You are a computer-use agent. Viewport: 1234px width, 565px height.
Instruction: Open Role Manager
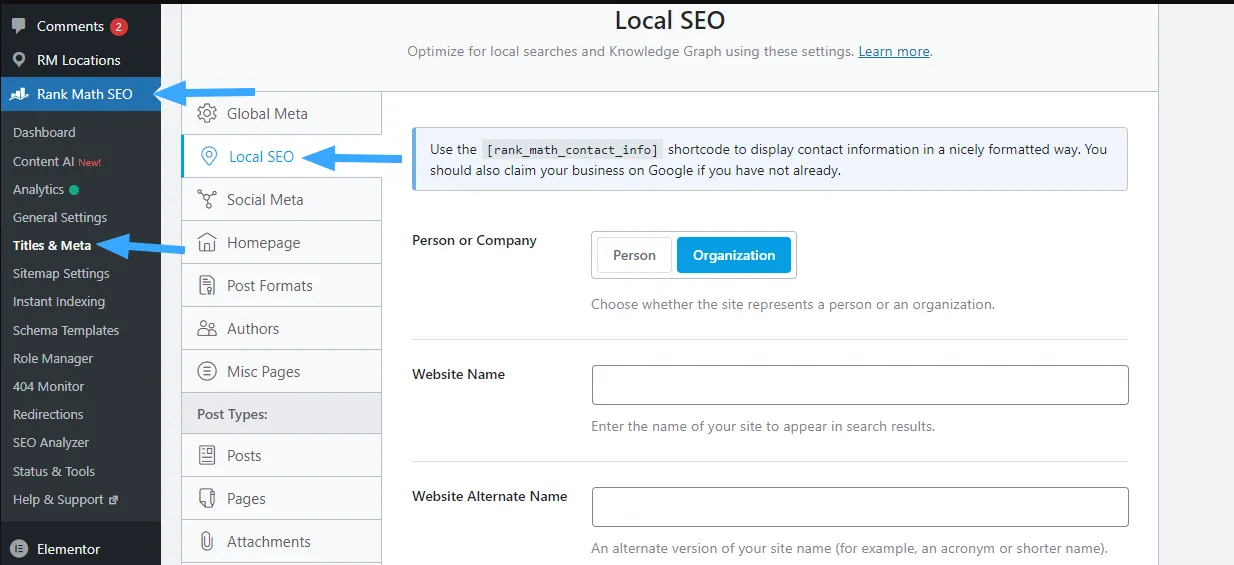[x=53, y=358]
